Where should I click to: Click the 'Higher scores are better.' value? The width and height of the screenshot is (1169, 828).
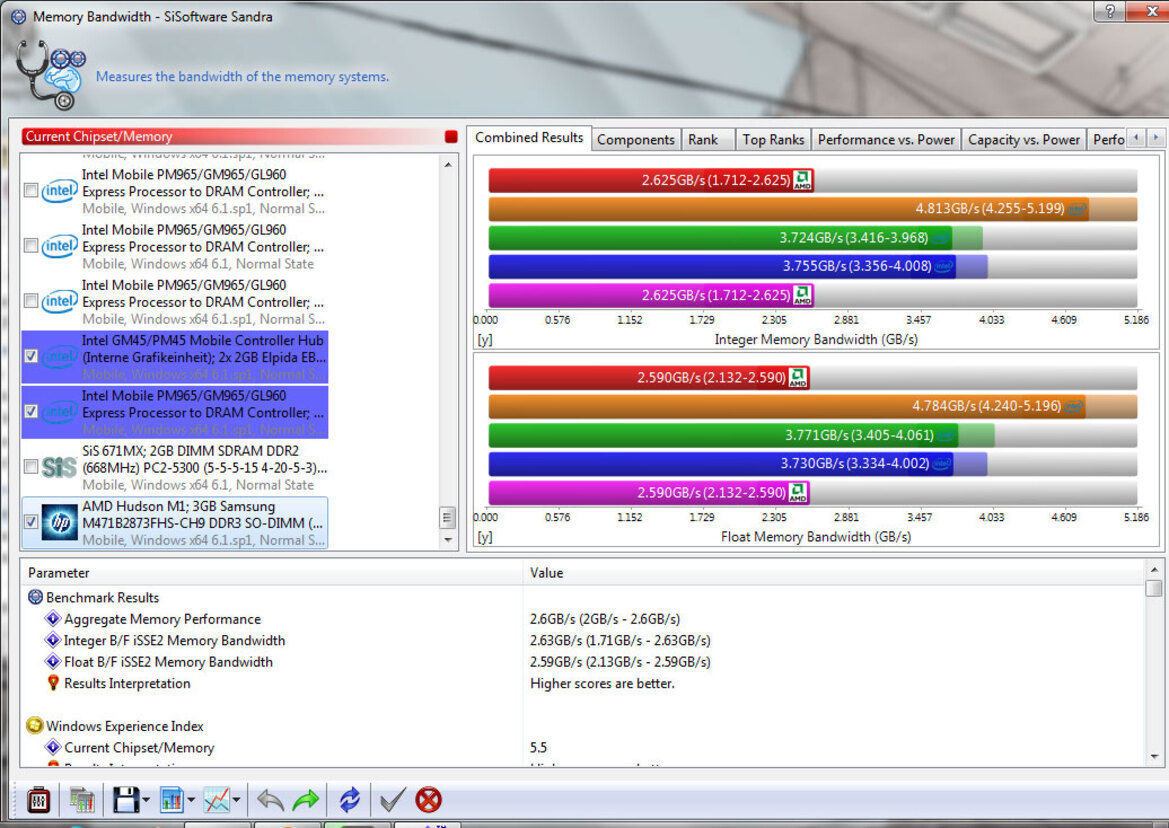click(602, 683)
